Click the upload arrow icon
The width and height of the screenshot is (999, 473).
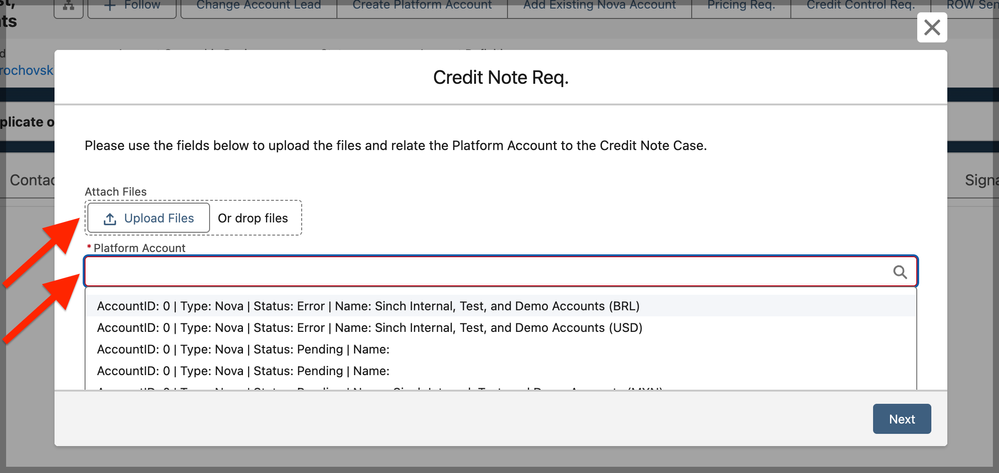(x=110, y=218)
